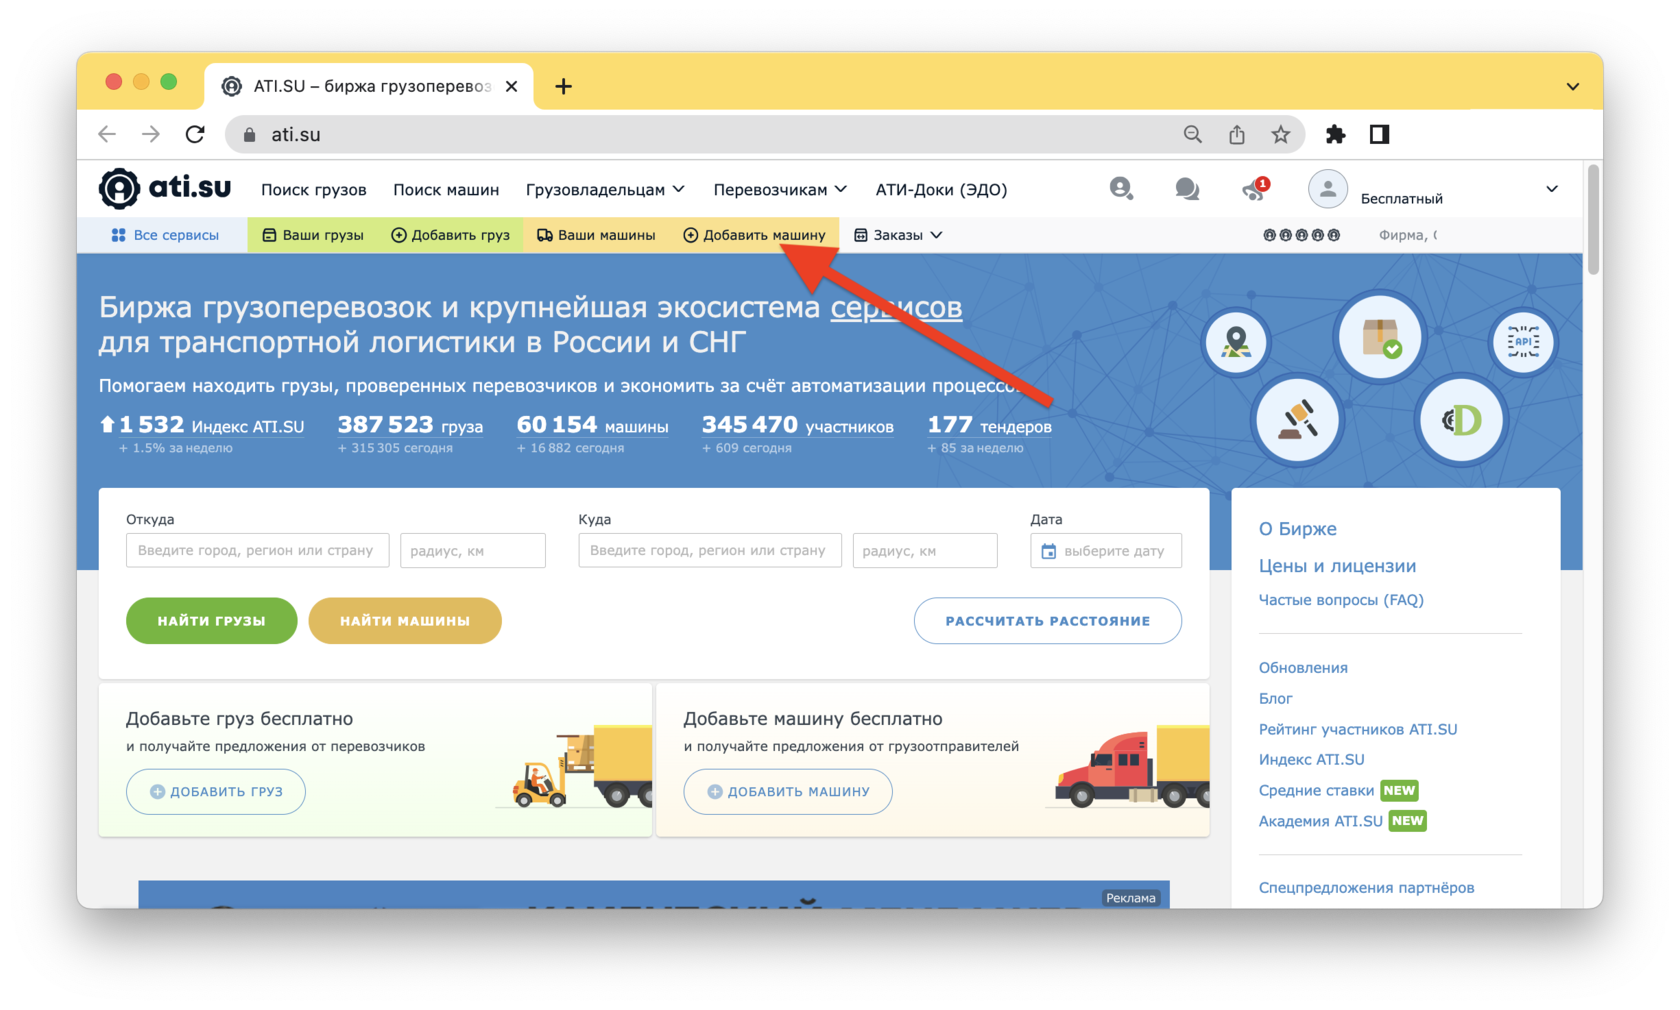This screenshot has height=1010, width=1680.
Task: Click ДОБАВИТЬ МАШИНУ card button
Action: (788, 792)
